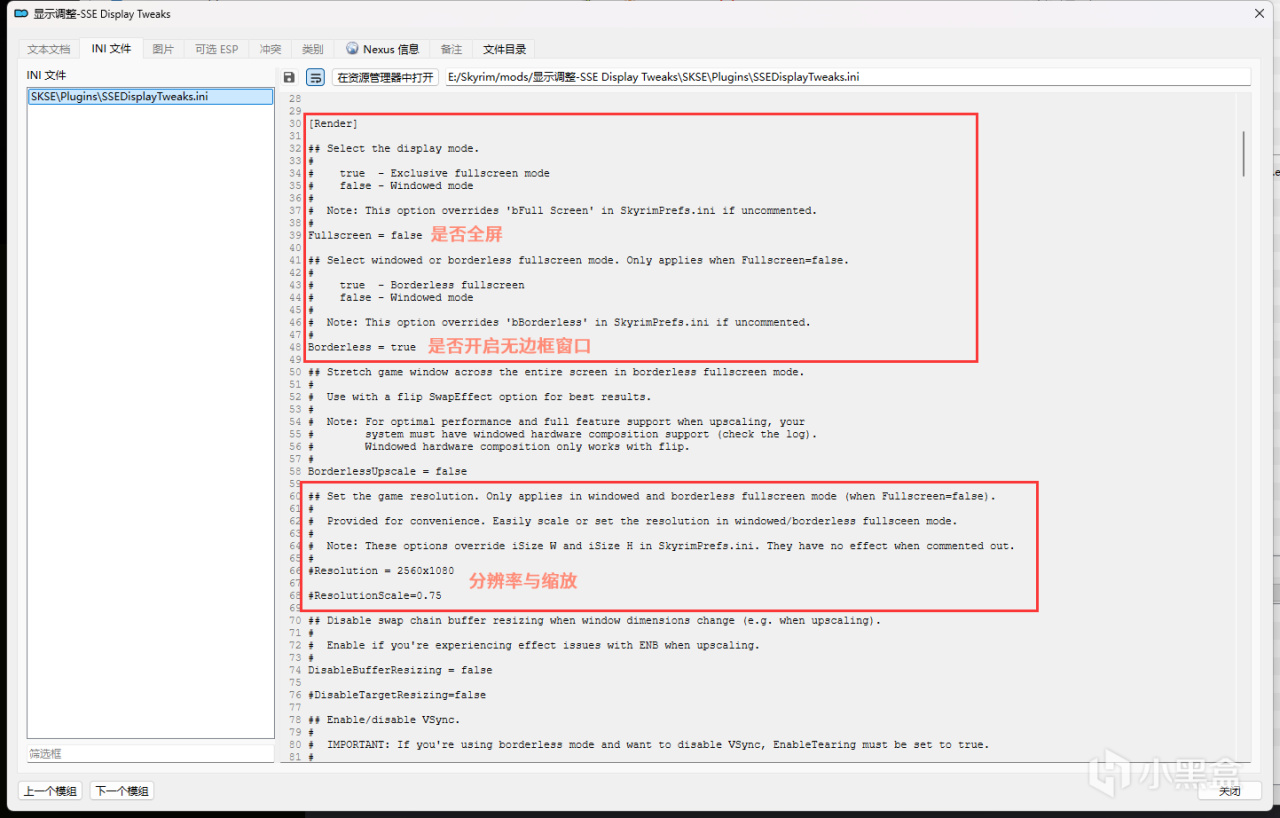
Task: Click the "true - Borderless fullscreen" line
Action: (416, 285)
